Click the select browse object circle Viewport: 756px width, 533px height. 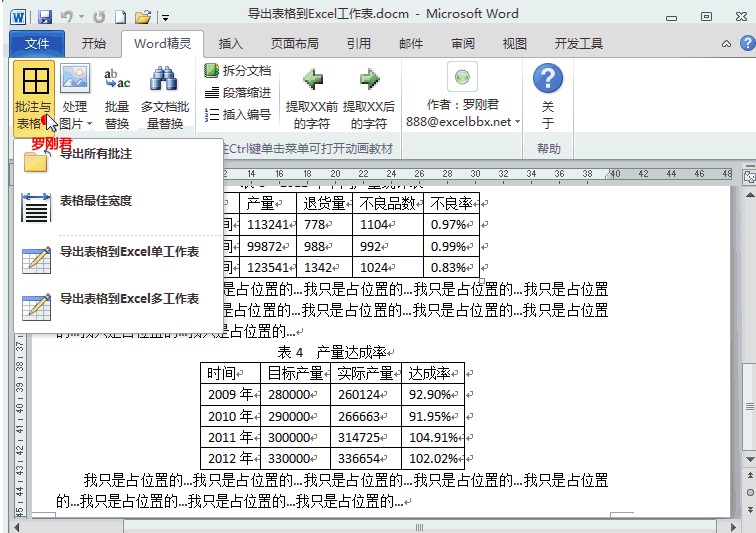(750, 493)
